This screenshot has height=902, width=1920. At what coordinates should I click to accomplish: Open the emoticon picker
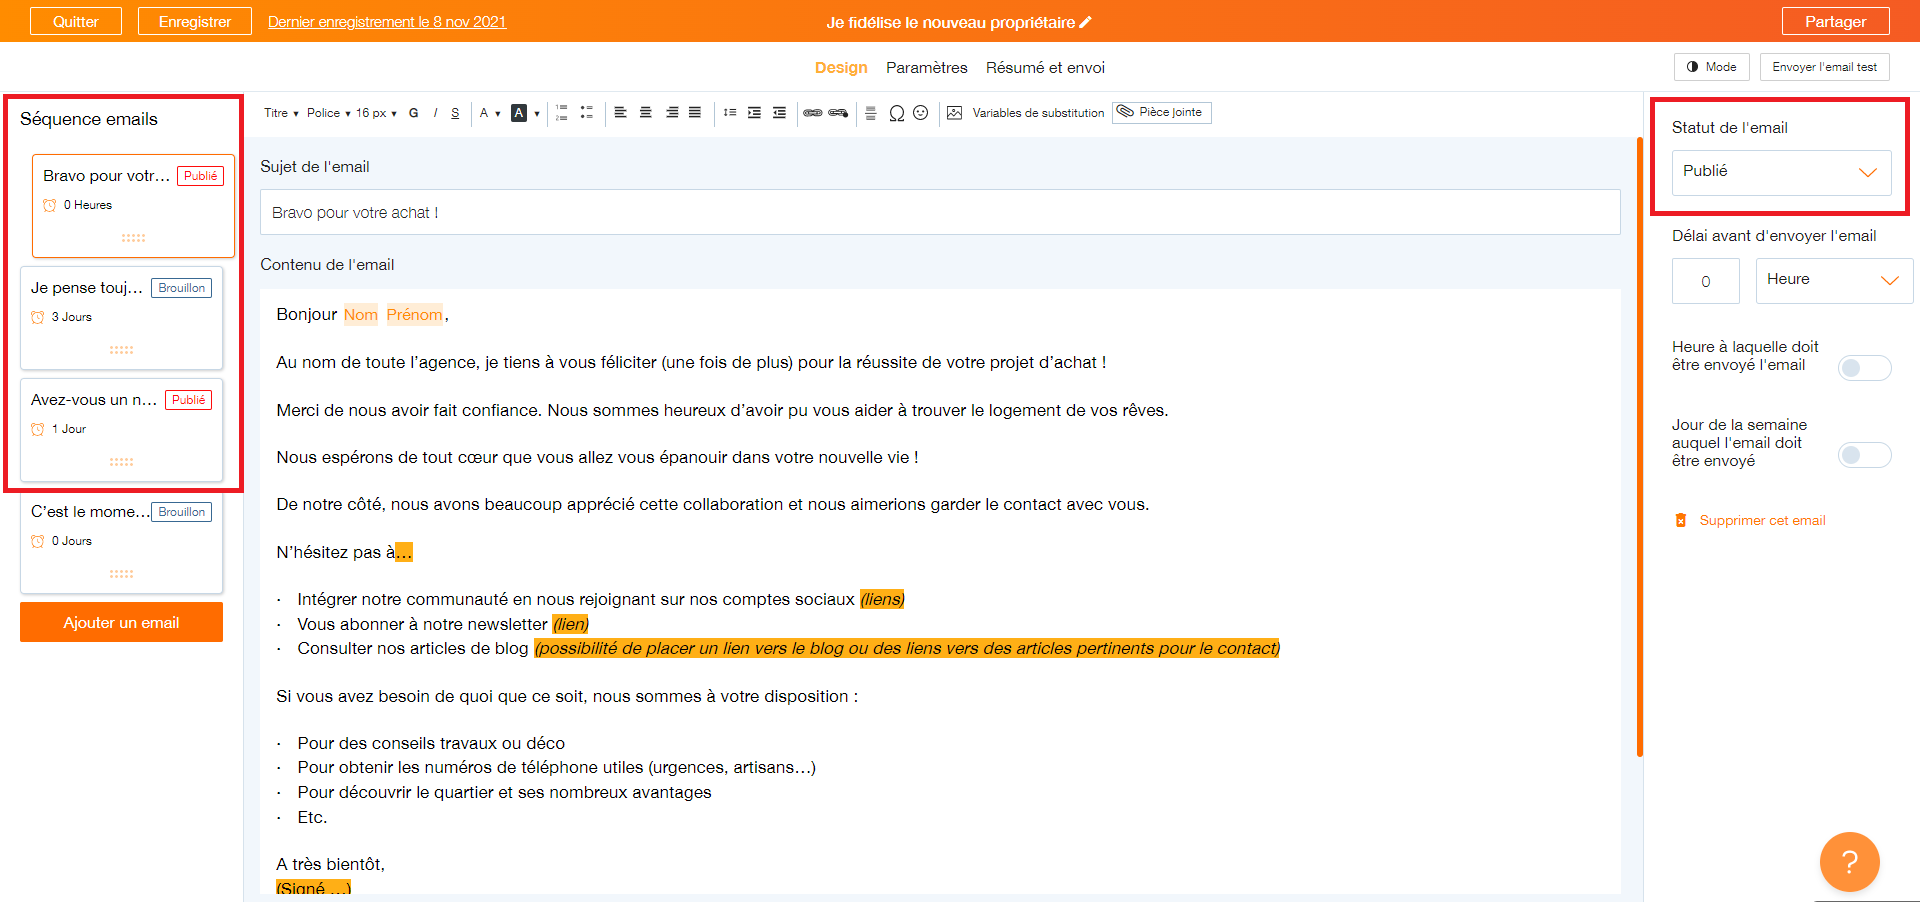pos(921,113)
